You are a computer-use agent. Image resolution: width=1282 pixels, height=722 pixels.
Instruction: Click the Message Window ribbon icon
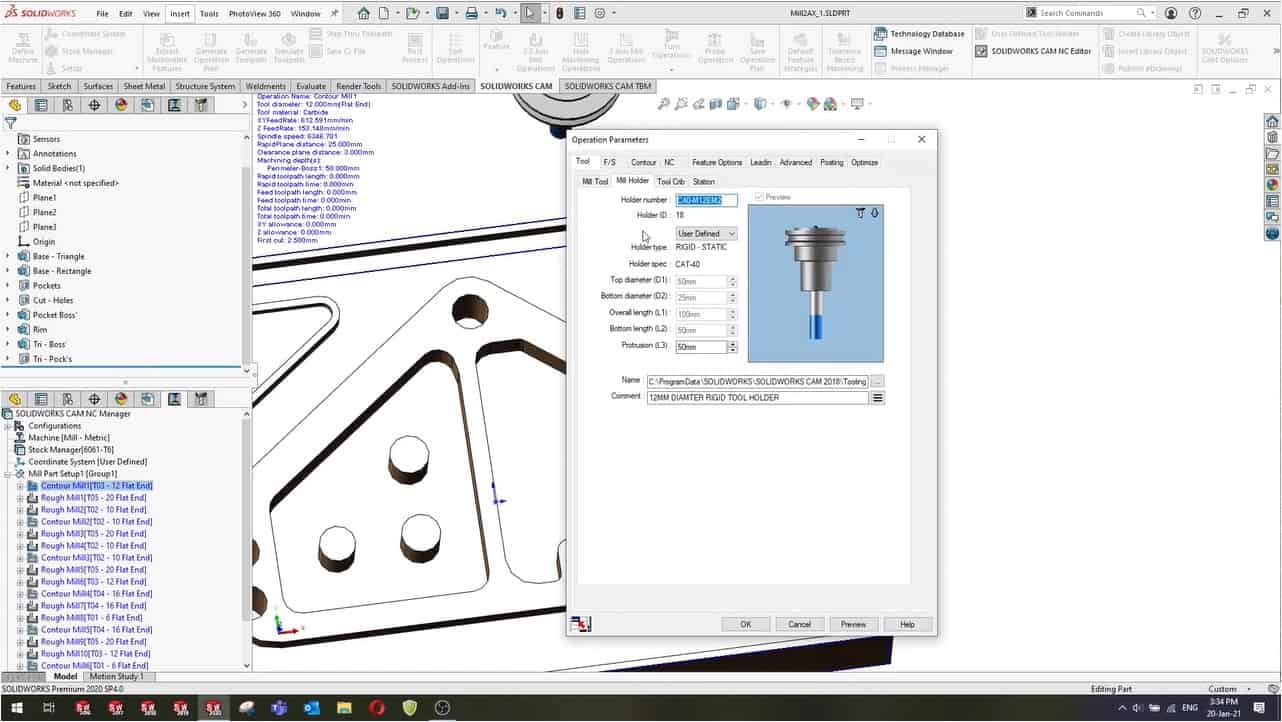coord(881,51)
